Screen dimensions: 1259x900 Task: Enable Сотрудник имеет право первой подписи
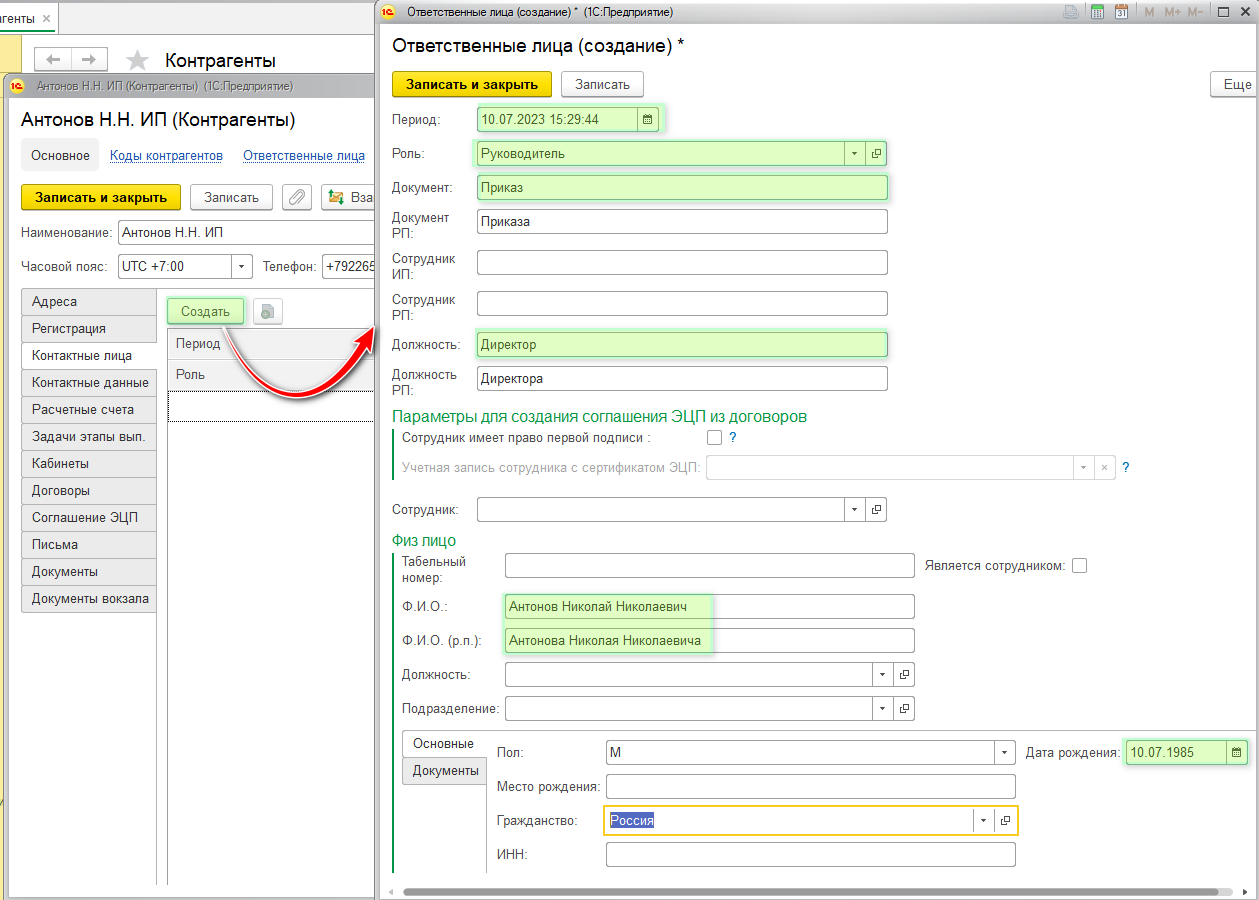coord(714,437)
